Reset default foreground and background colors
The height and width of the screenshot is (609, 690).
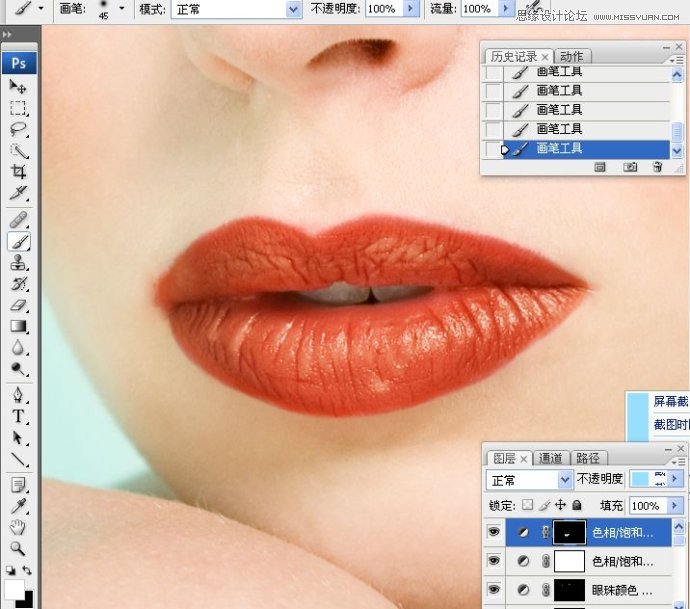click(x=10, y=571)
